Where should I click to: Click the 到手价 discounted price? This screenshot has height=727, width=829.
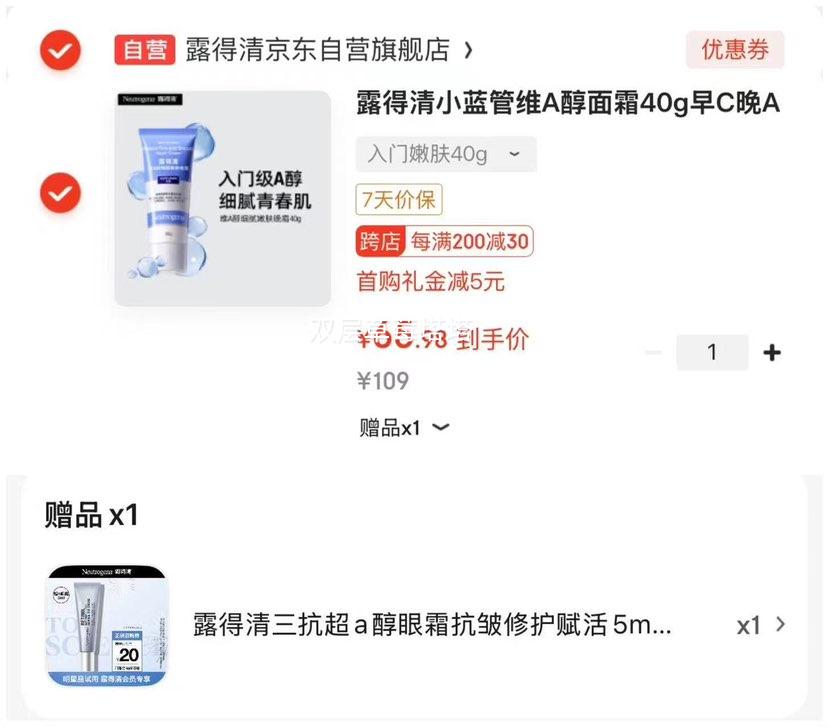[443, 338]
